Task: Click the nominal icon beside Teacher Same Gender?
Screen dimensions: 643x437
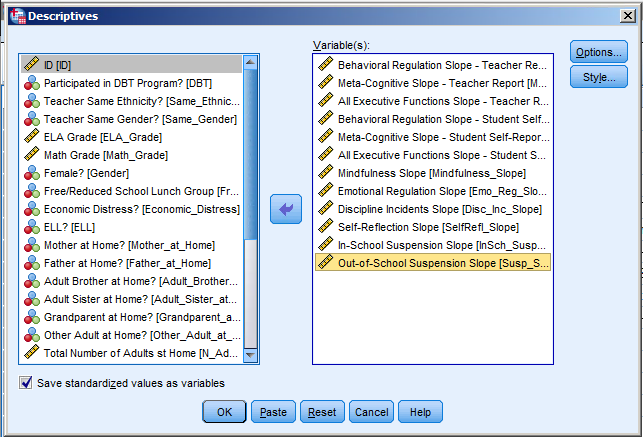Action: coord(32,119)
